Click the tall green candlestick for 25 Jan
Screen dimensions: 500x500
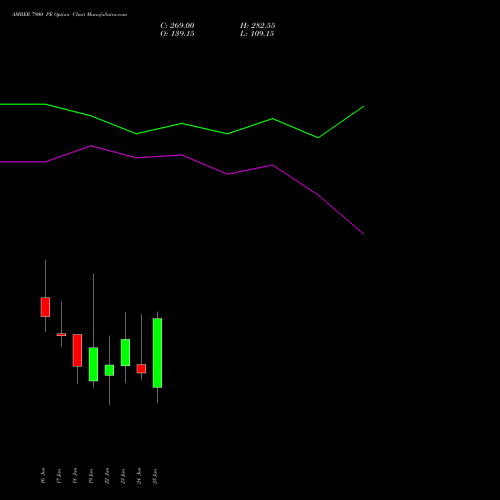pyautogui.click(x=157, y=353)
